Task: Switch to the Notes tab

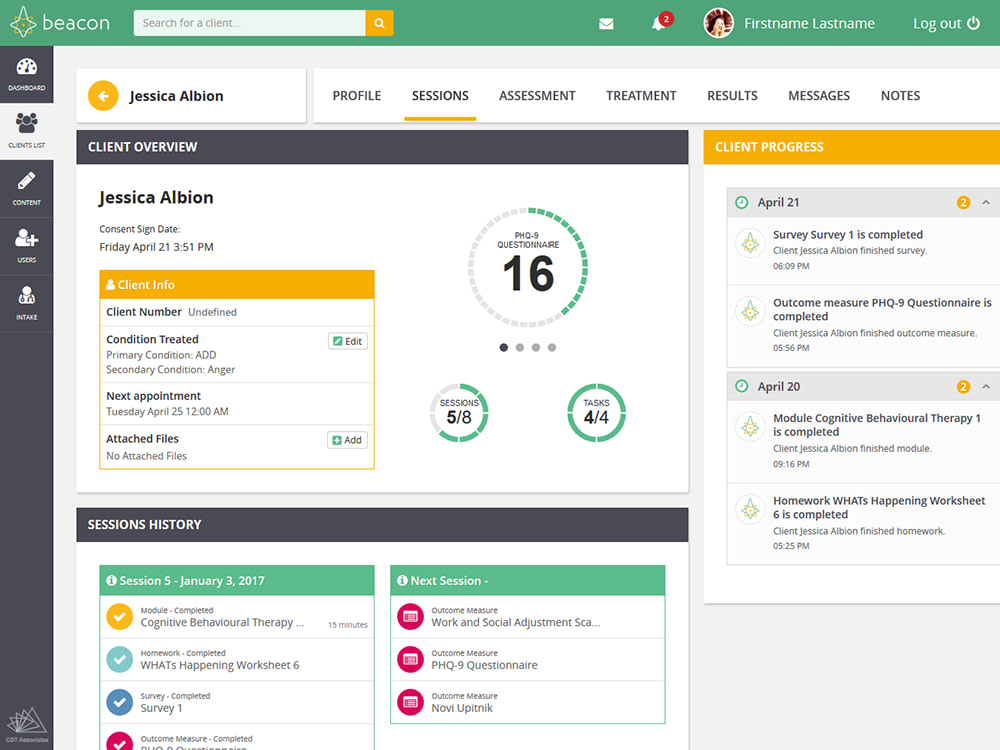Action: [900, 96]
